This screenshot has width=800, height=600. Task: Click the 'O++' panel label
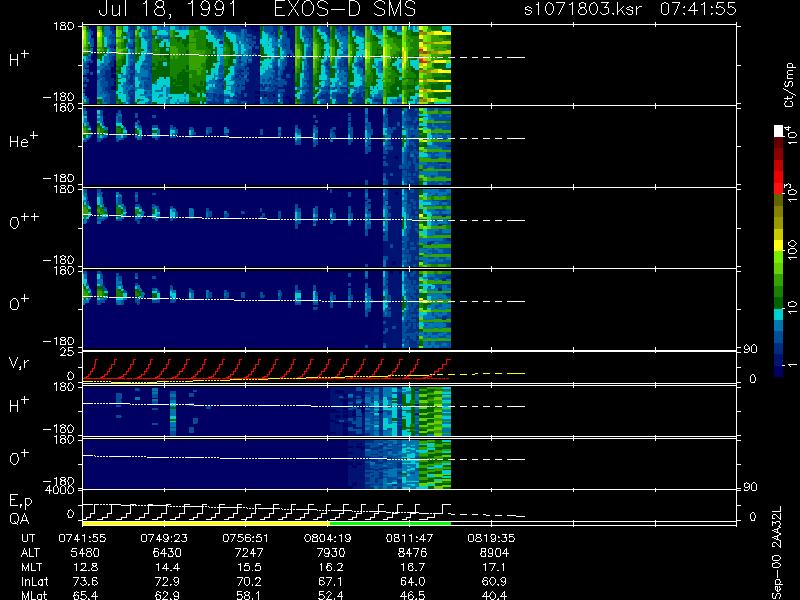[22, 221]
